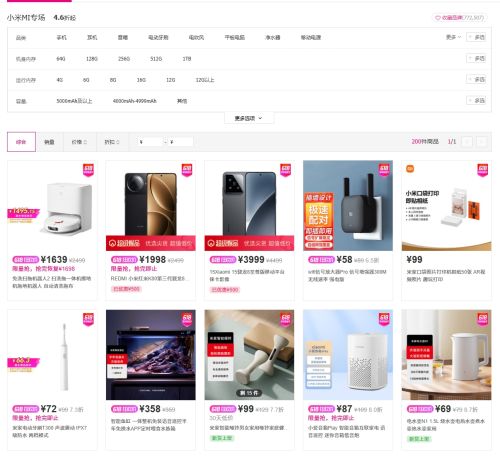Screen dimensions: 500x457
Task: Select the 综合 sorting tab
Action: pos(21,142)
